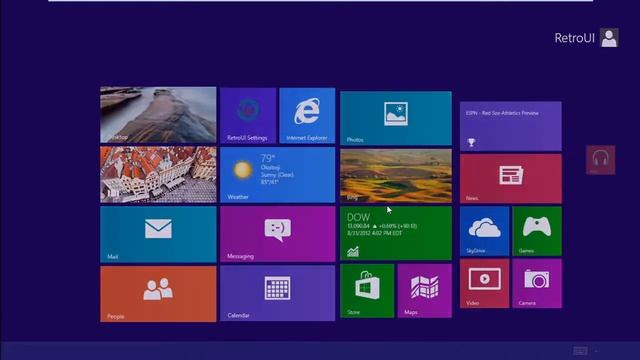Screen dimensions: 640x360
Task: Open the Maps tile
Action: (x=424, y=291)
